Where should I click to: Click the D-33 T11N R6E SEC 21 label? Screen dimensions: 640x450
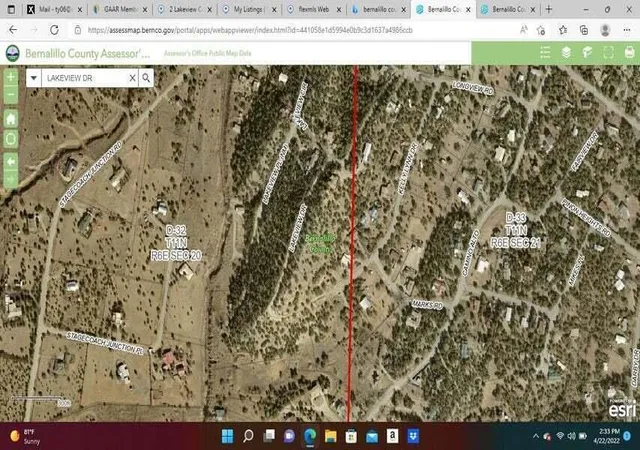tap(516, 230)
